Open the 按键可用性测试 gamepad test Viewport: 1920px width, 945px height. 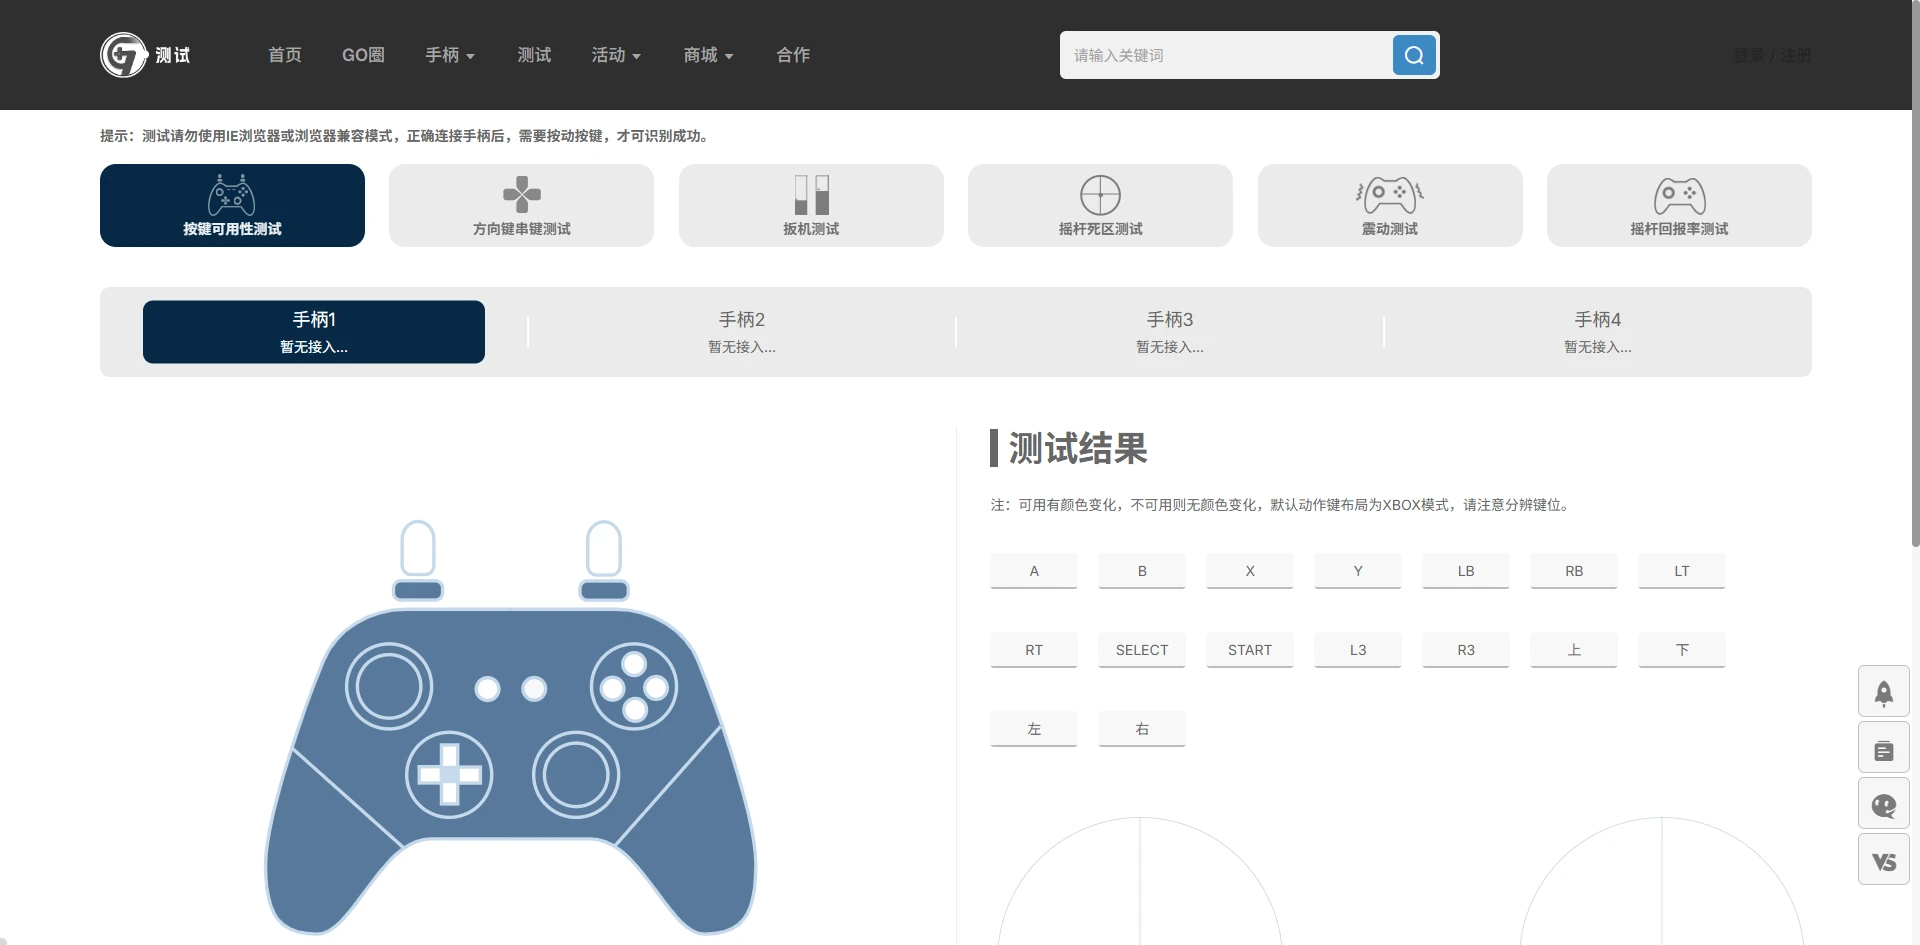coord(232,205)
